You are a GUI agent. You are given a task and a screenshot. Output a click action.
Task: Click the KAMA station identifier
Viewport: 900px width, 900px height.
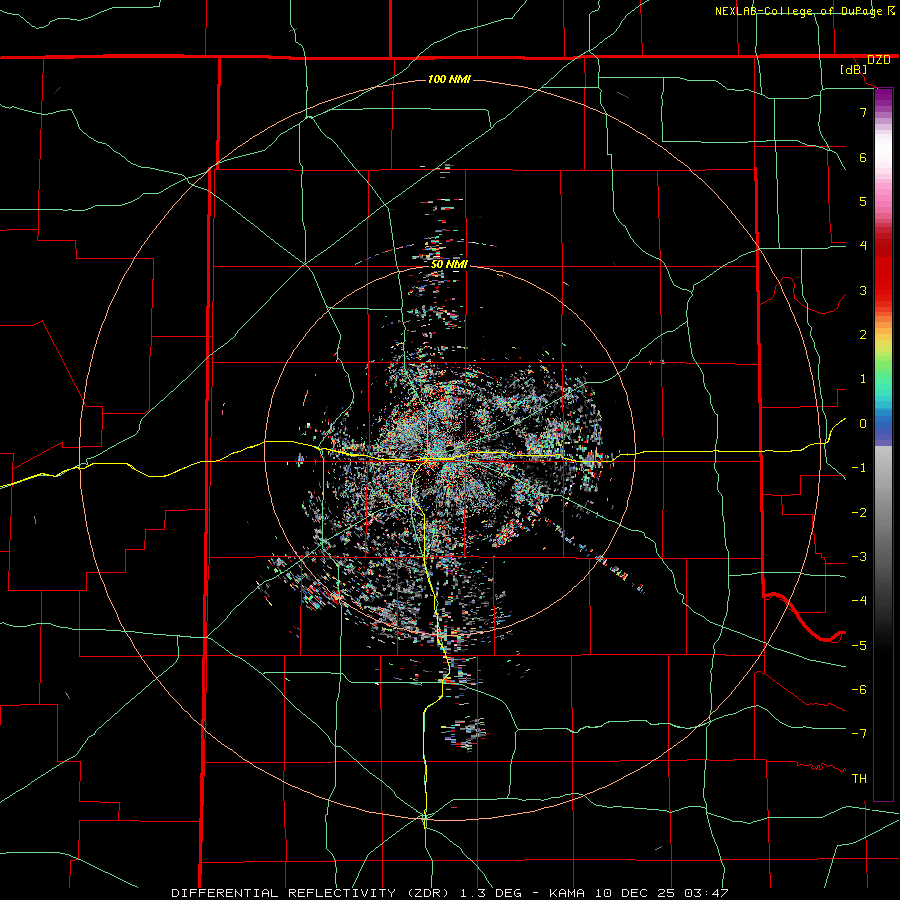(x=567, y=893)
